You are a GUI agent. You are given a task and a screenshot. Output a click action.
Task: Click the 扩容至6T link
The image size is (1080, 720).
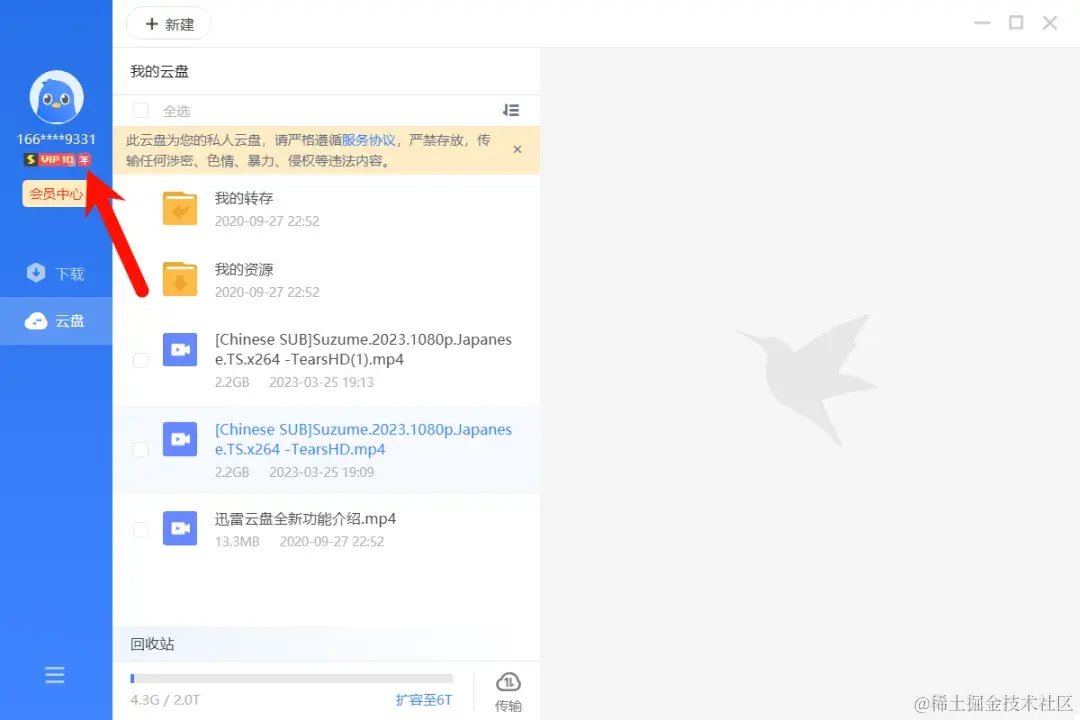coord(424,700)
